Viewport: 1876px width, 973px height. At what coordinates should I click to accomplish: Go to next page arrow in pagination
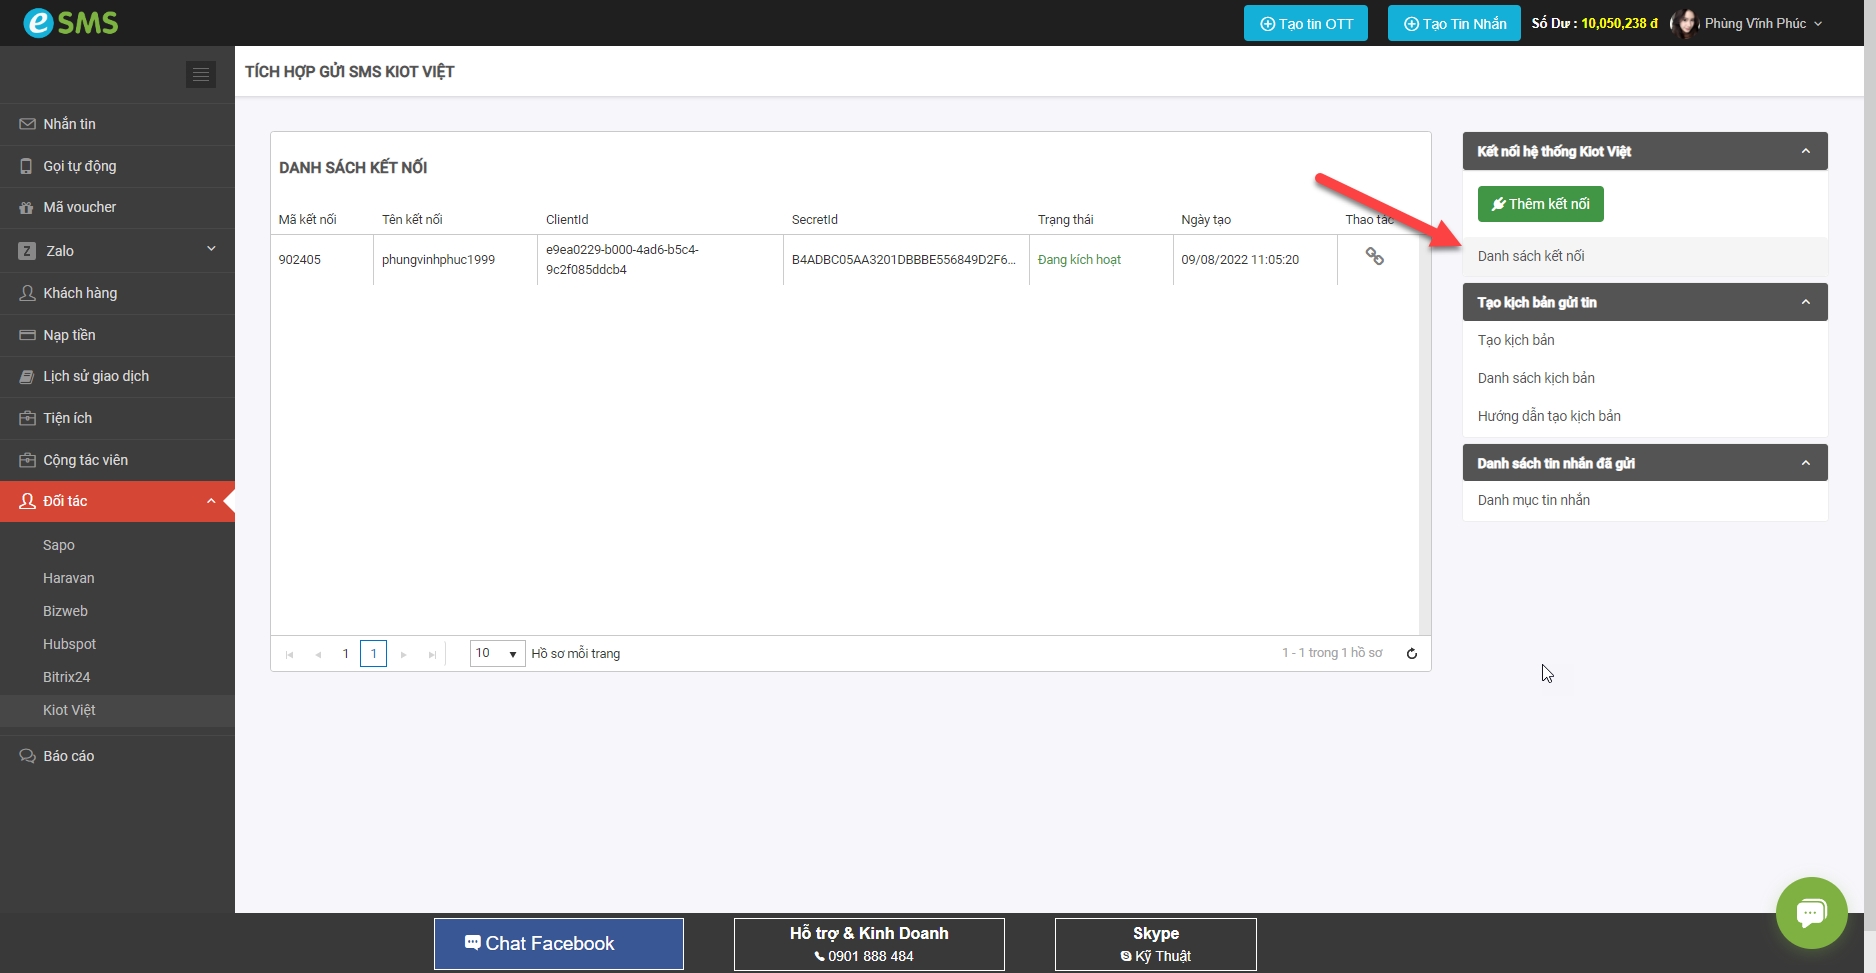[404, 654]
